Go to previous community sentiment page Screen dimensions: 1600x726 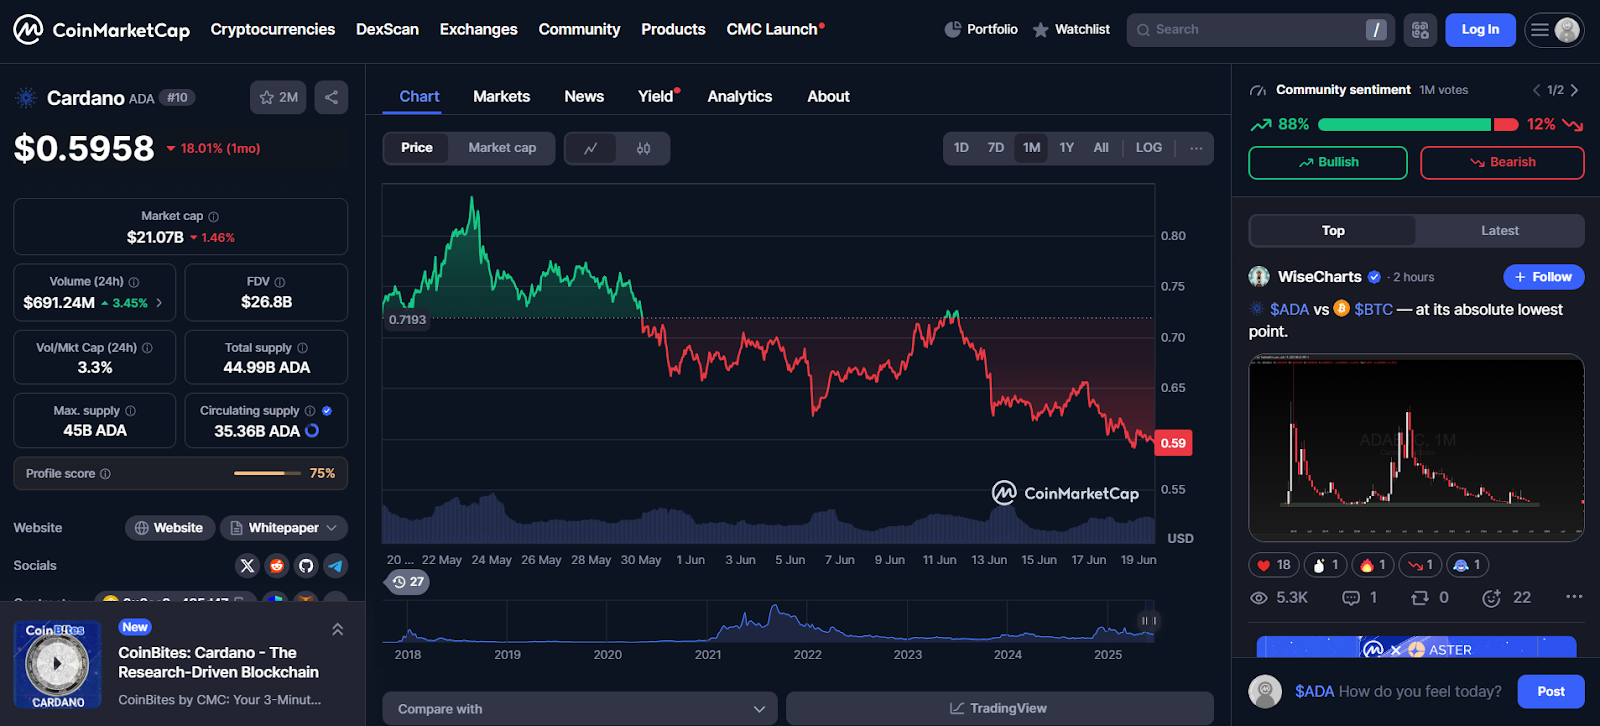(1536, 90)
